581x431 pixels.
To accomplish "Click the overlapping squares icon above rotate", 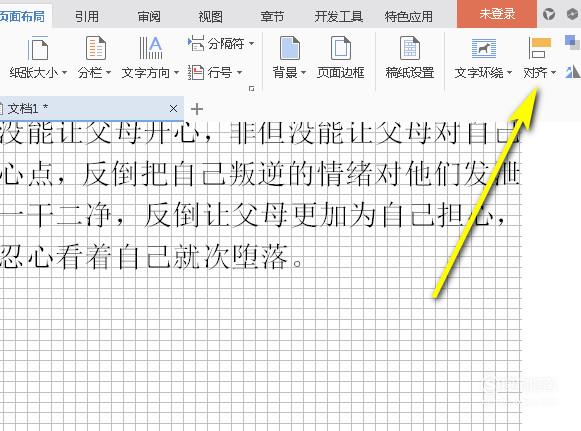I will 572,42.
